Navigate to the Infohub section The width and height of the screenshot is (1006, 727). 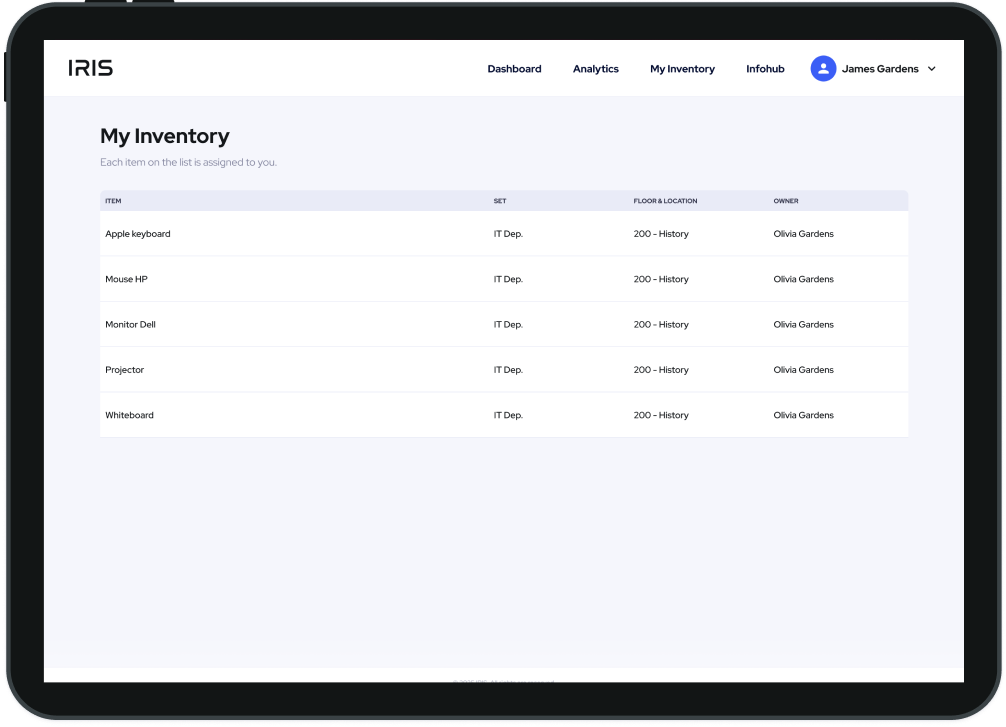click(765, 68)
